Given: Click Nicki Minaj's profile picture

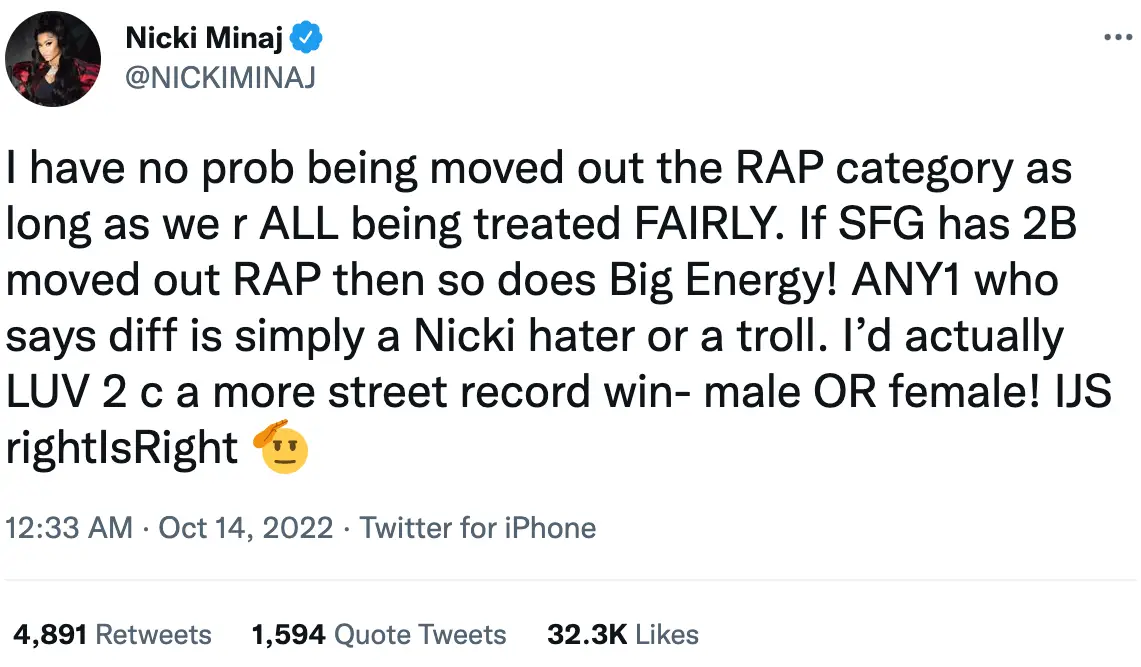Looking at the screenshot, I should [53, 59].
